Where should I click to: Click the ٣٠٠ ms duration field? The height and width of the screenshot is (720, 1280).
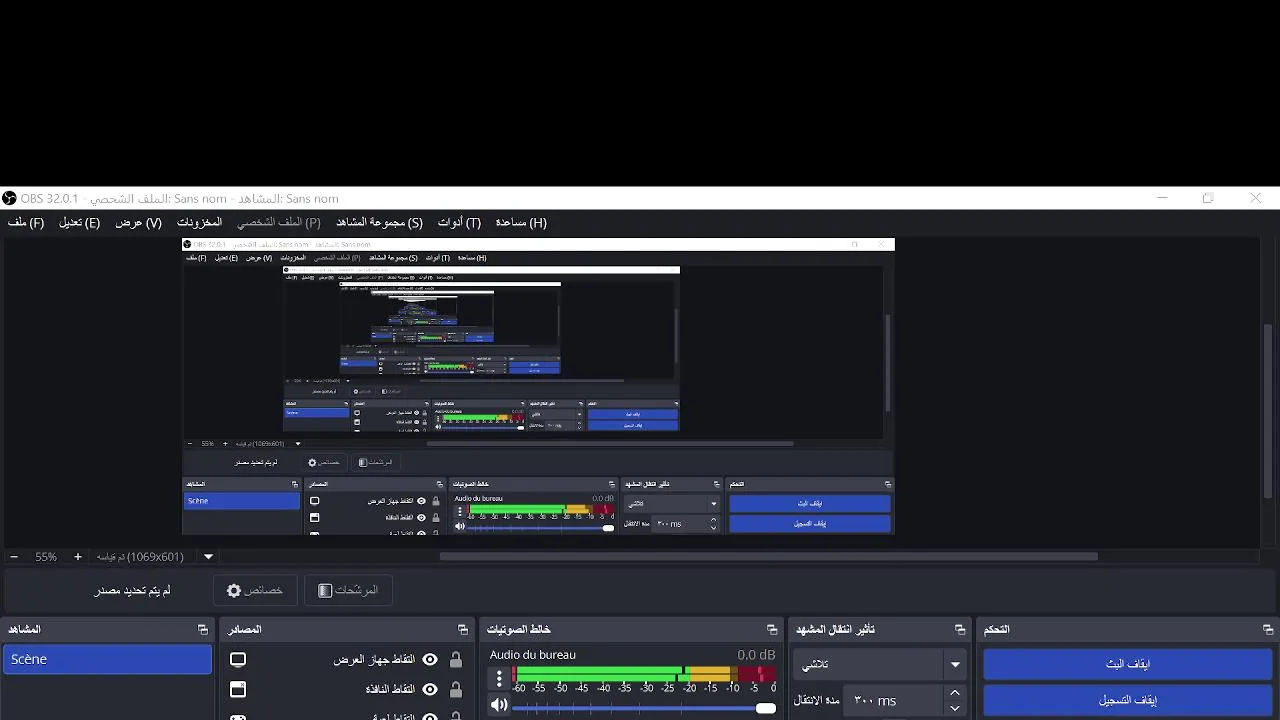tap(893, 701)
